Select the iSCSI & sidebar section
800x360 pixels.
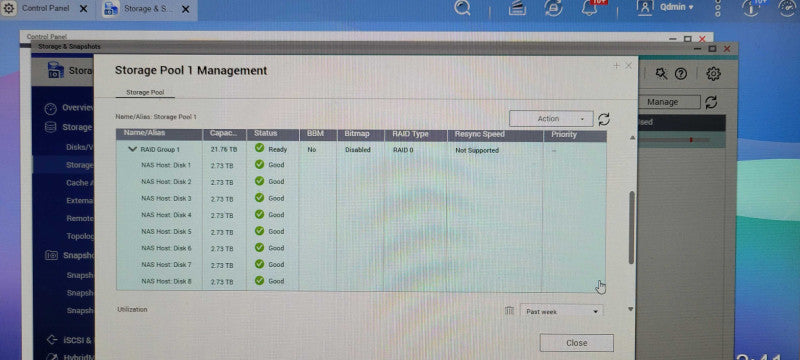point(69,340)
